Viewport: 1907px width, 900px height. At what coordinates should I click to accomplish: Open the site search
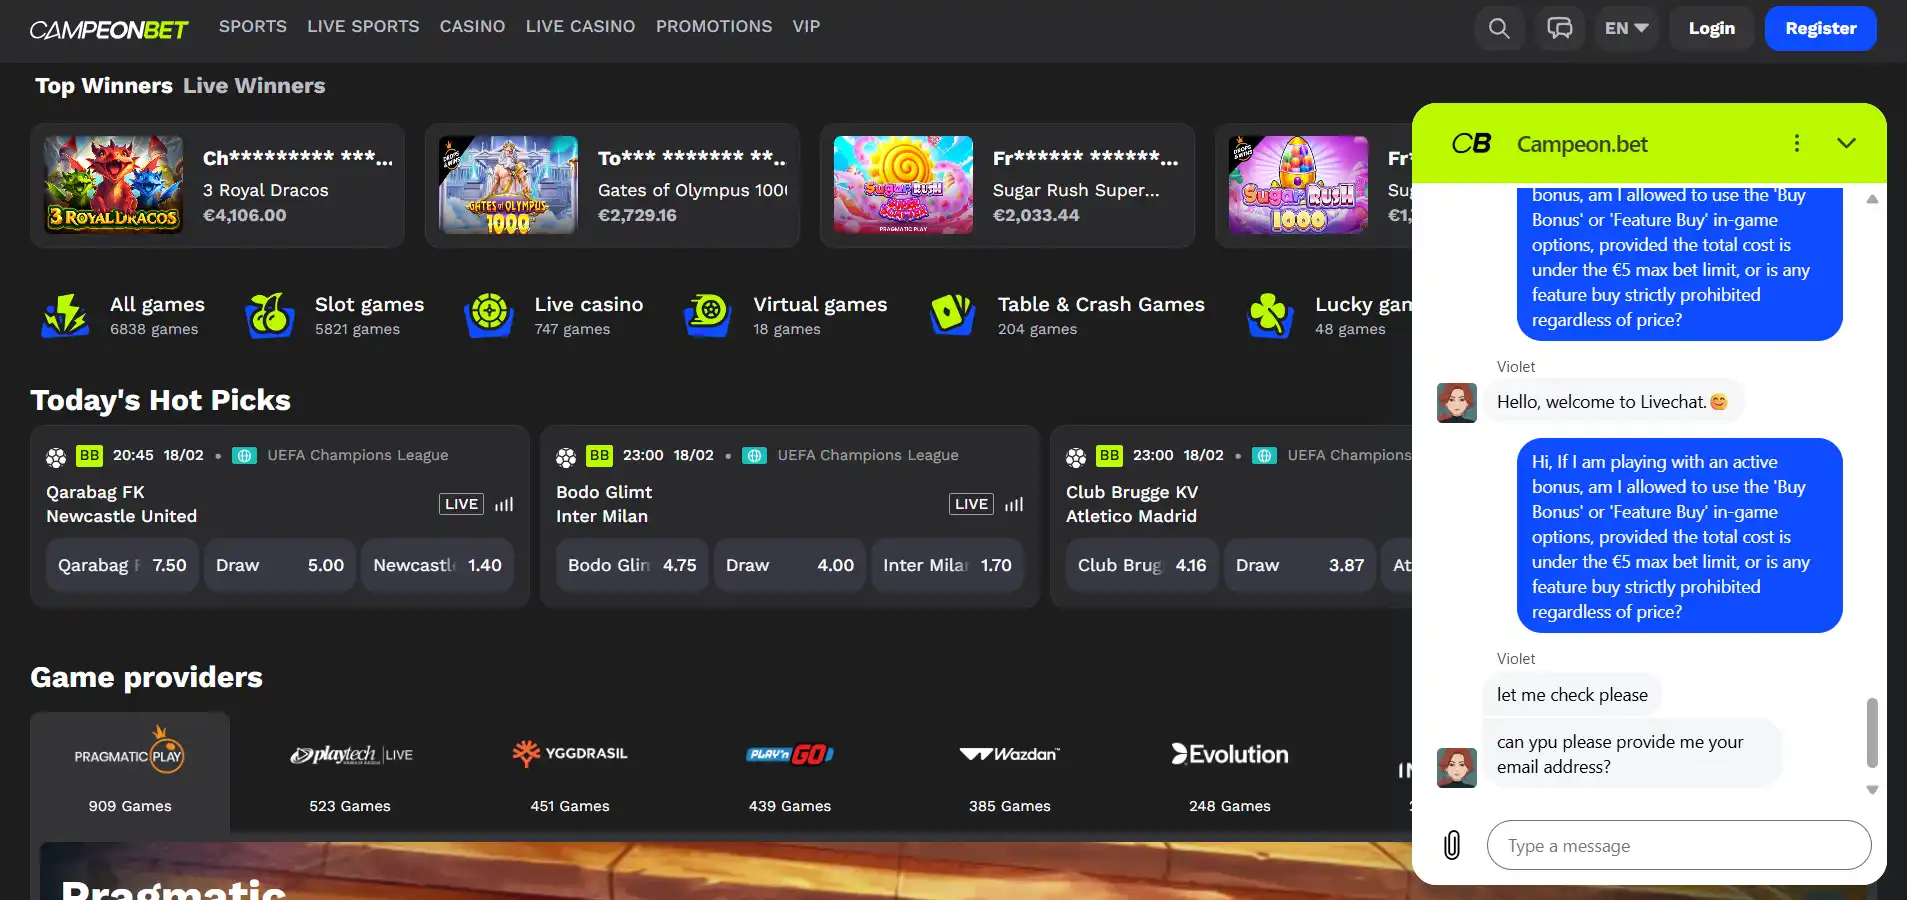pyautogui.click(x=1498, y=27)
